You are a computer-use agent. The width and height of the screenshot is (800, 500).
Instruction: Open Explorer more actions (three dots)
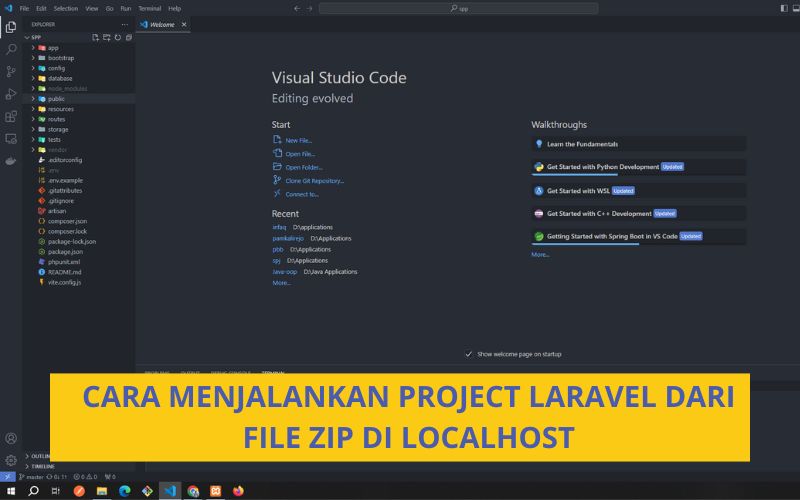pos(125,24)
